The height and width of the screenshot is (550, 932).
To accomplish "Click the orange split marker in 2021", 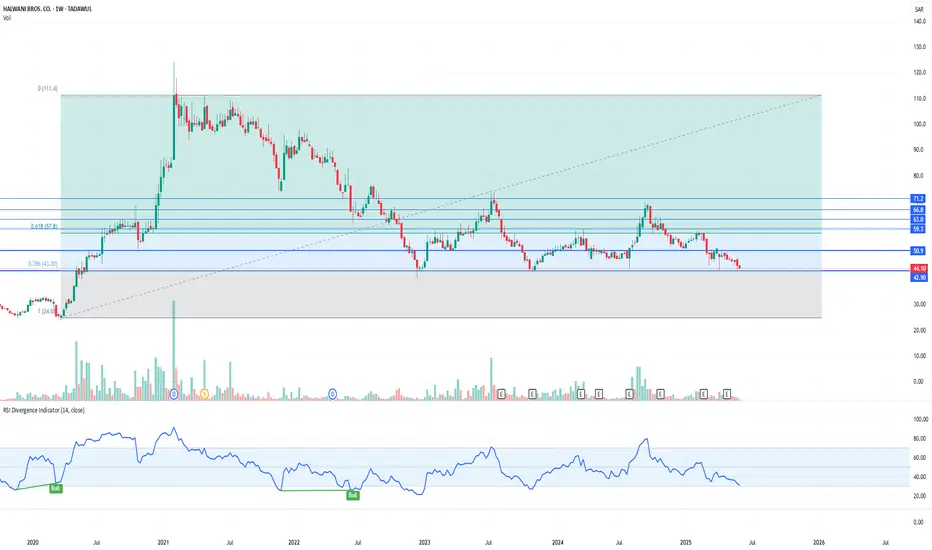I will coord(204,394).
